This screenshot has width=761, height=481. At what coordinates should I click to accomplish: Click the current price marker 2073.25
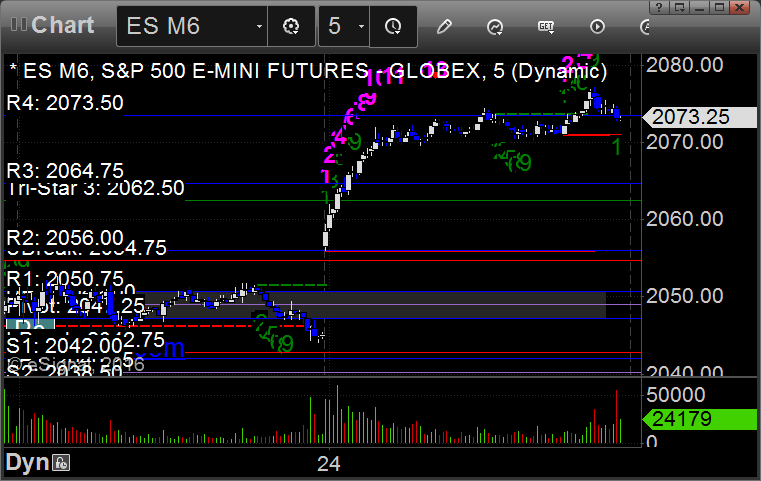tap(699, 117)
